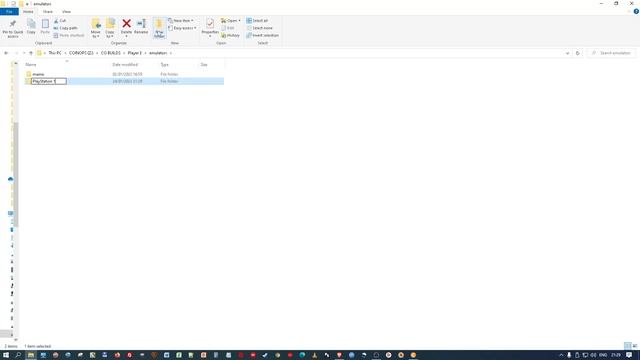Image resolution: width=640 pixels, height=360 pixels.
Task: Refresh the current folder view
Action: [577, 53]
